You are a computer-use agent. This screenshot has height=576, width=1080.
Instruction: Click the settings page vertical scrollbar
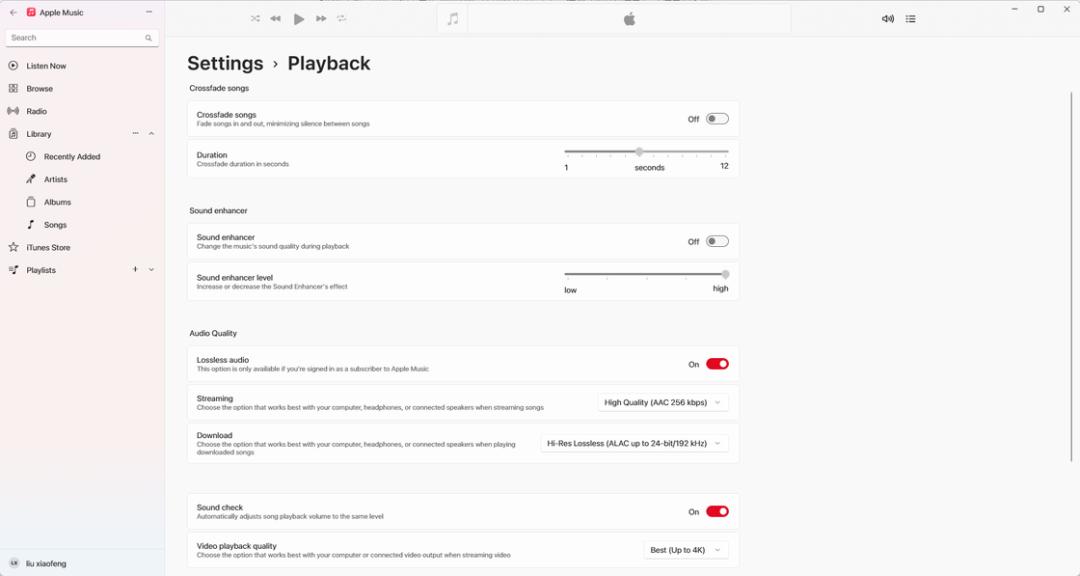coord(1071,276)
